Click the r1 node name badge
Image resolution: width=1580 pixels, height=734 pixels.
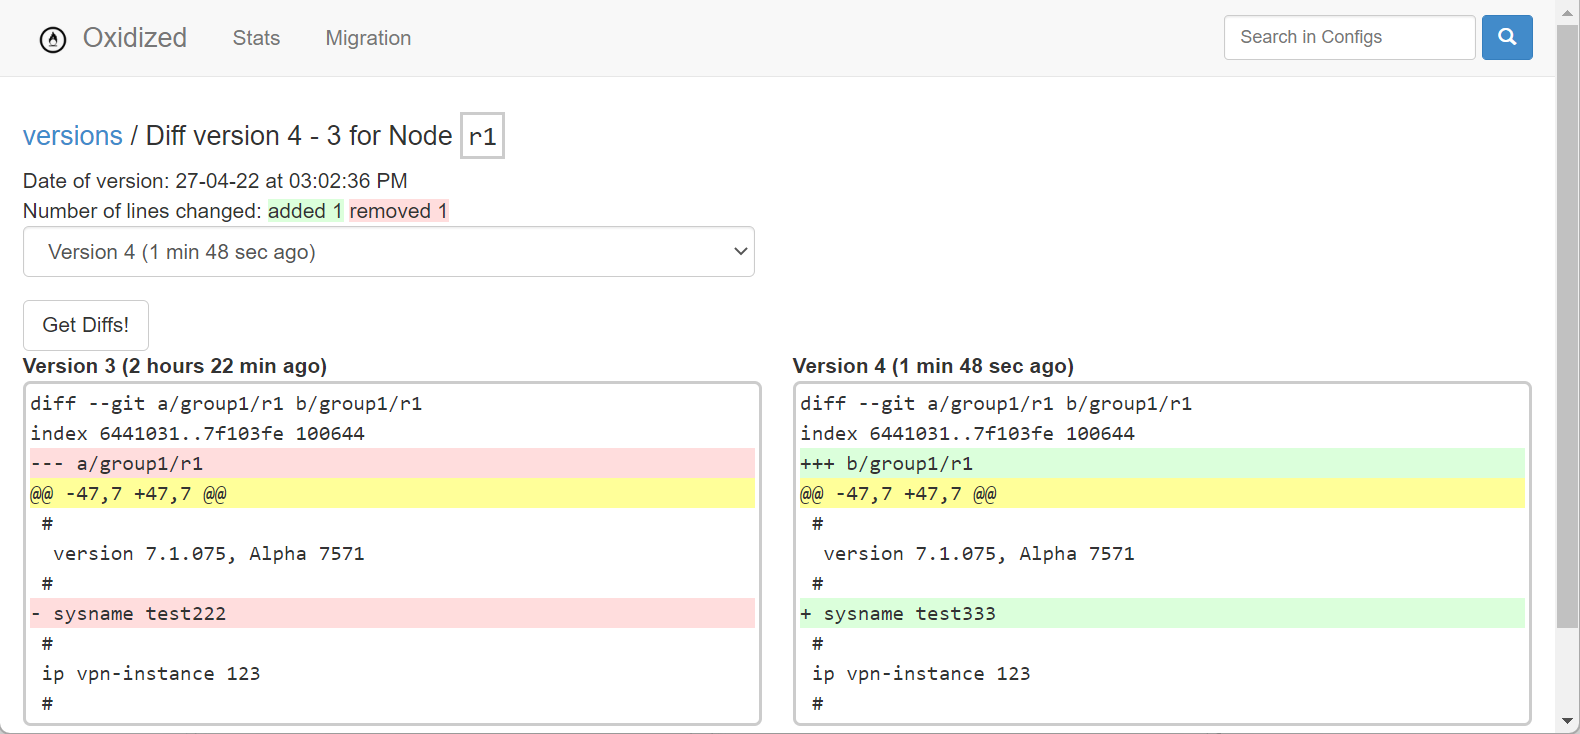[482, 136]
